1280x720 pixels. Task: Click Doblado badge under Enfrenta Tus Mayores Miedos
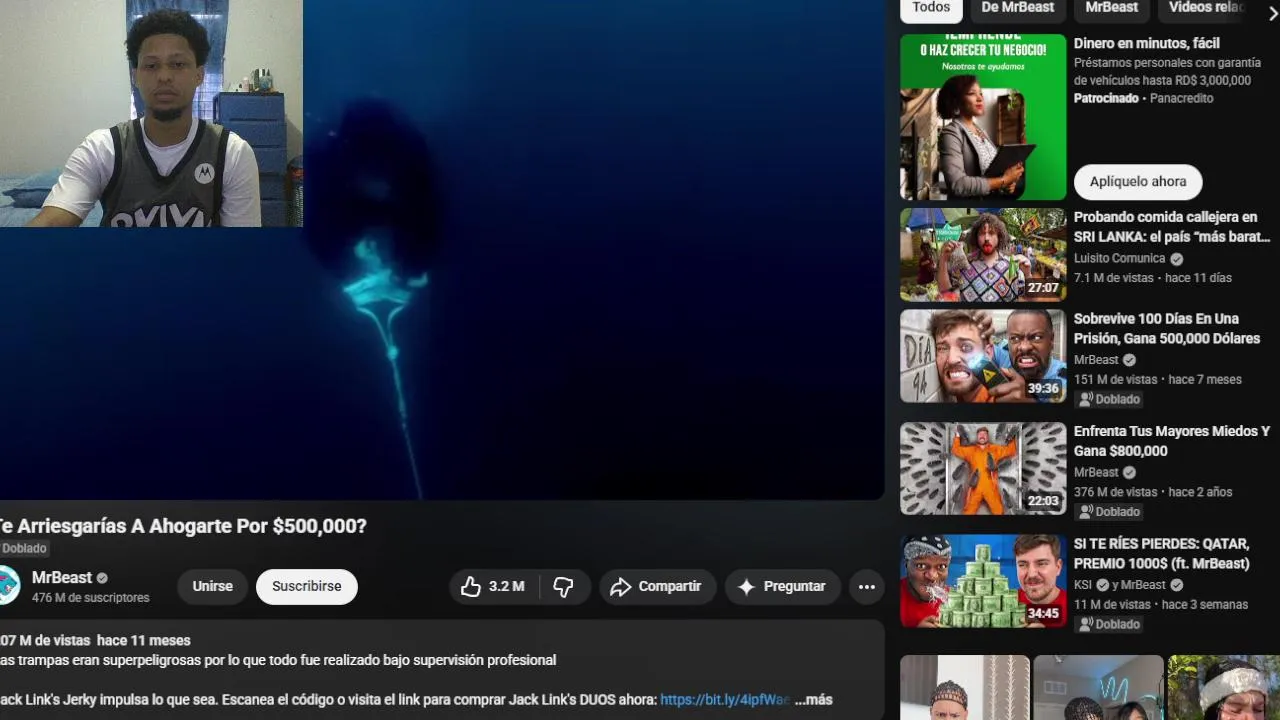(1108, 512)
